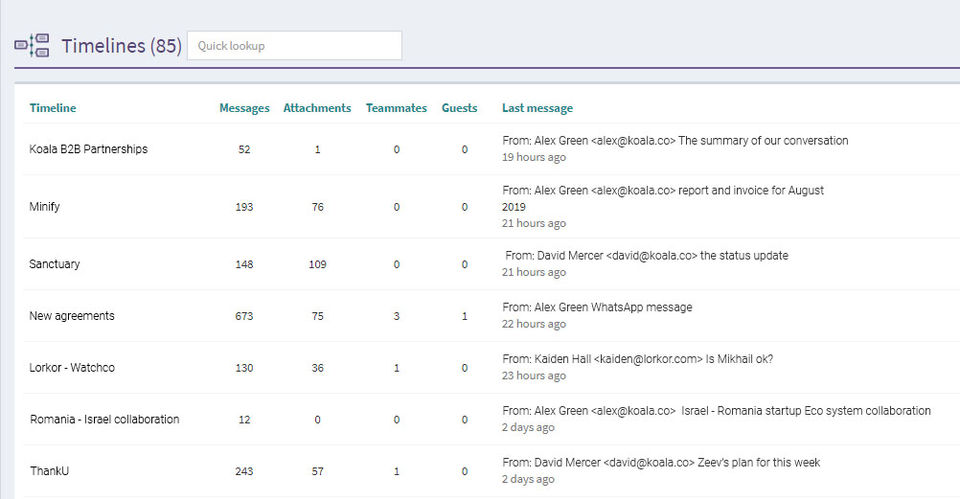Sort by the Teammates column header
Viewport: 960px width, 499px height.
coord(396,108)
